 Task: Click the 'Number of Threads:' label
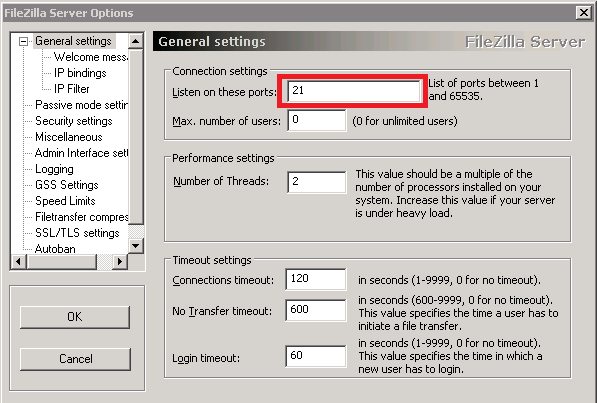[221, 181]
